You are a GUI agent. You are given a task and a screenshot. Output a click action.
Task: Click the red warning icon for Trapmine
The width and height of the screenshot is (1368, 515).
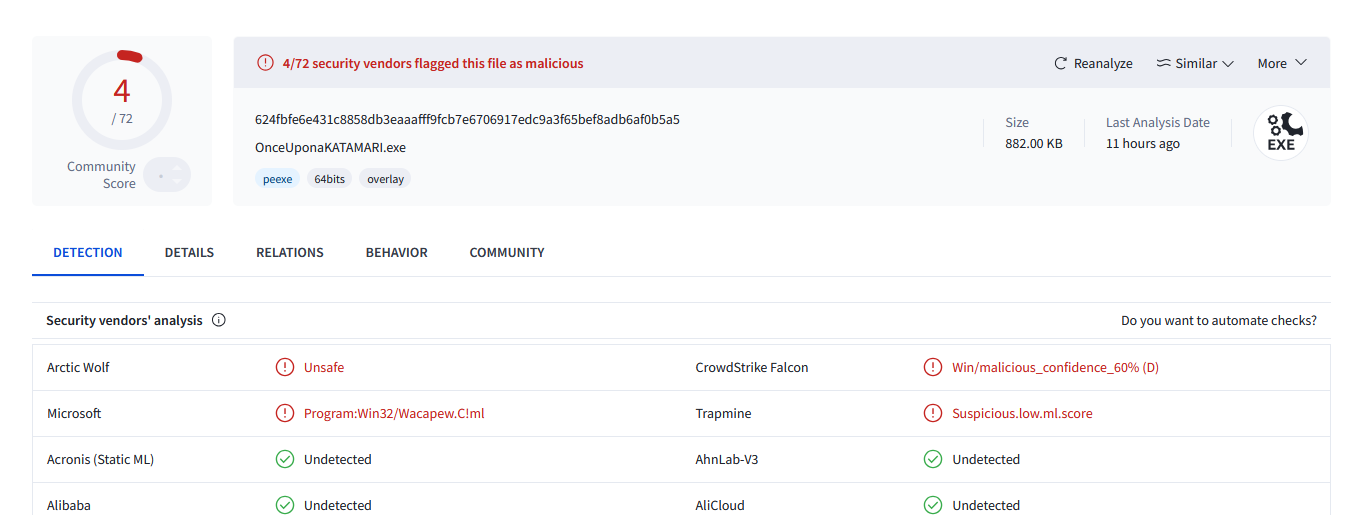tap(933, 413)
